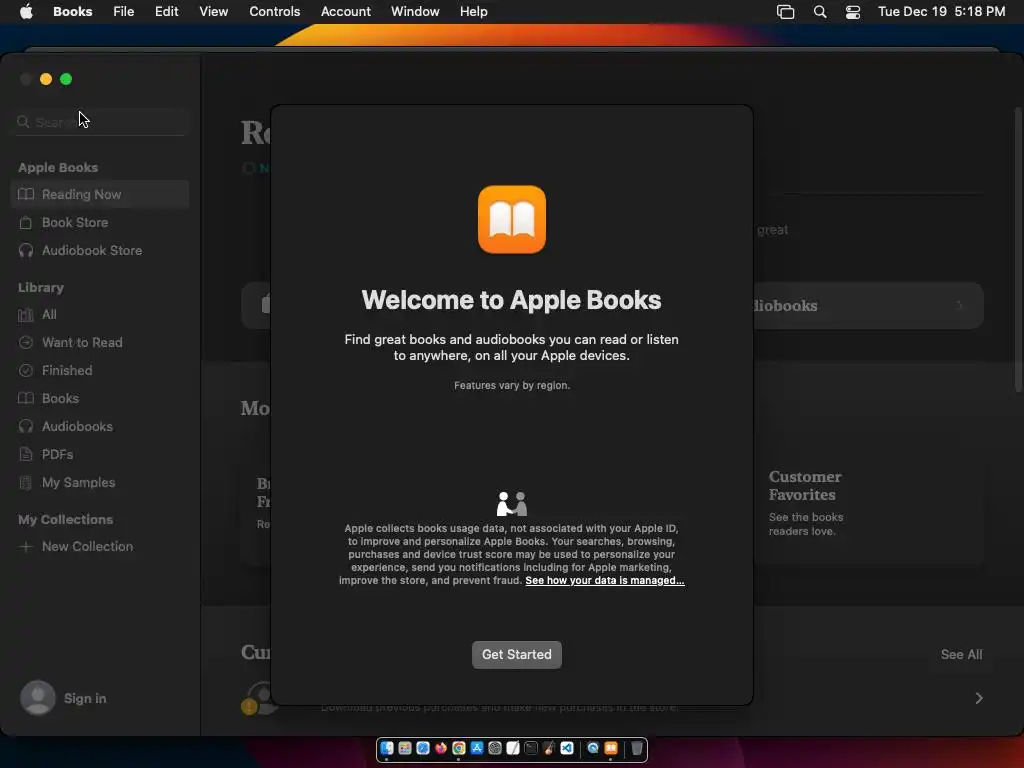Image resolution: width=1024 pixels, height=768 pixels.
Task: Open the Help menu
Action: coord(473,11)
